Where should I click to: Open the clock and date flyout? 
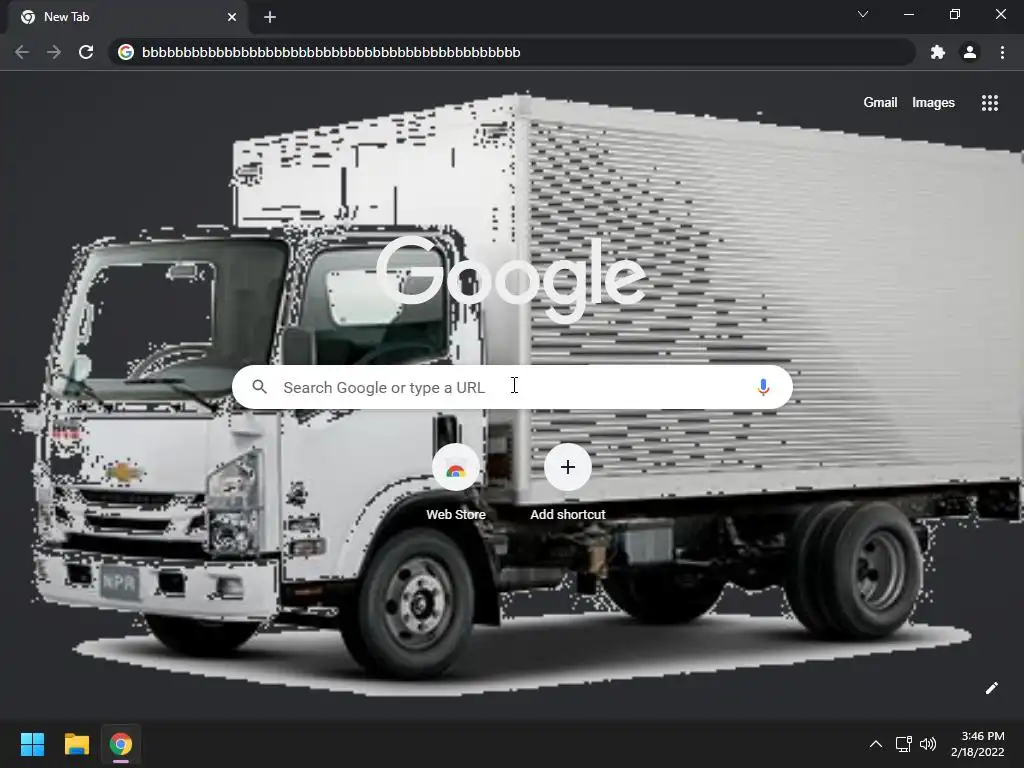[978, 744]
